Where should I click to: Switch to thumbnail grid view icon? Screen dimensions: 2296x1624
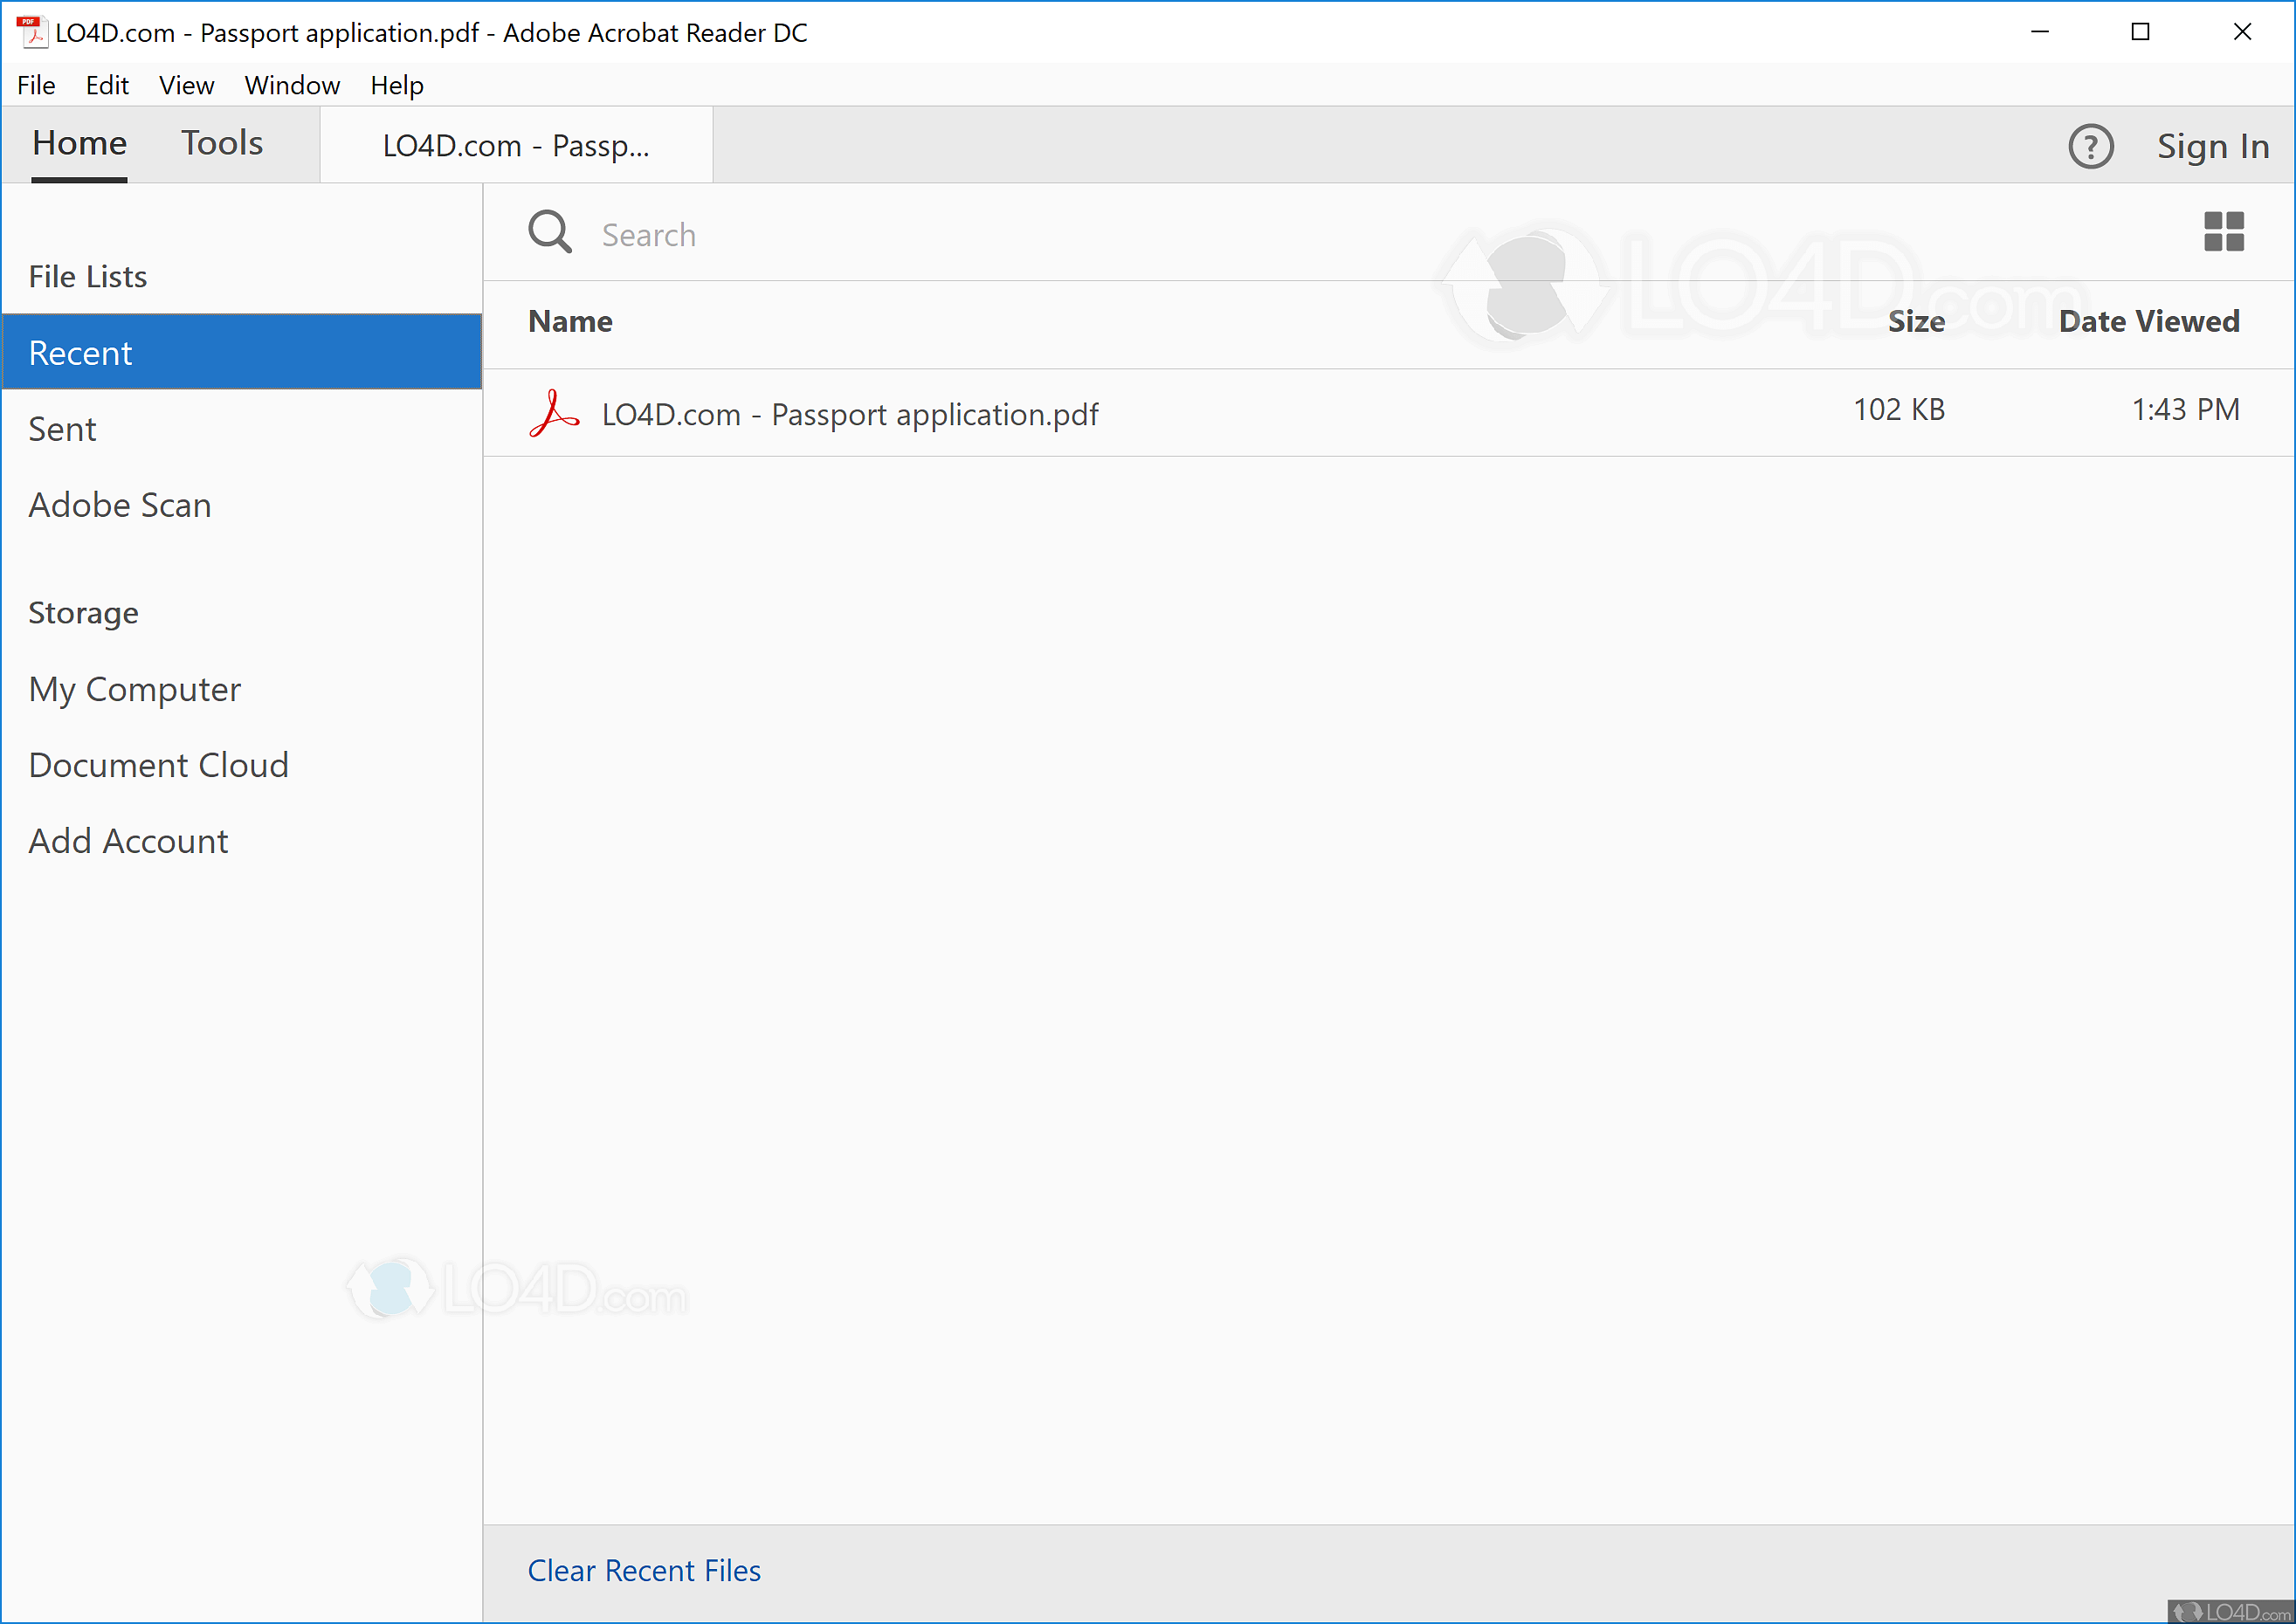coord(2223,232)
